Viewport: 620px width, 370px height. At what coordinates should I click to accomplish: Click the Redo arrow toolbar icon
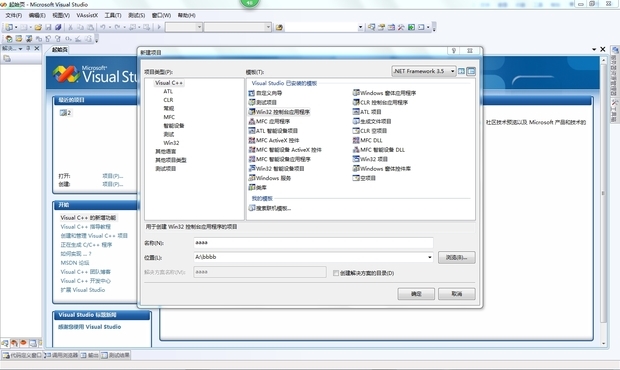(117, 27)
